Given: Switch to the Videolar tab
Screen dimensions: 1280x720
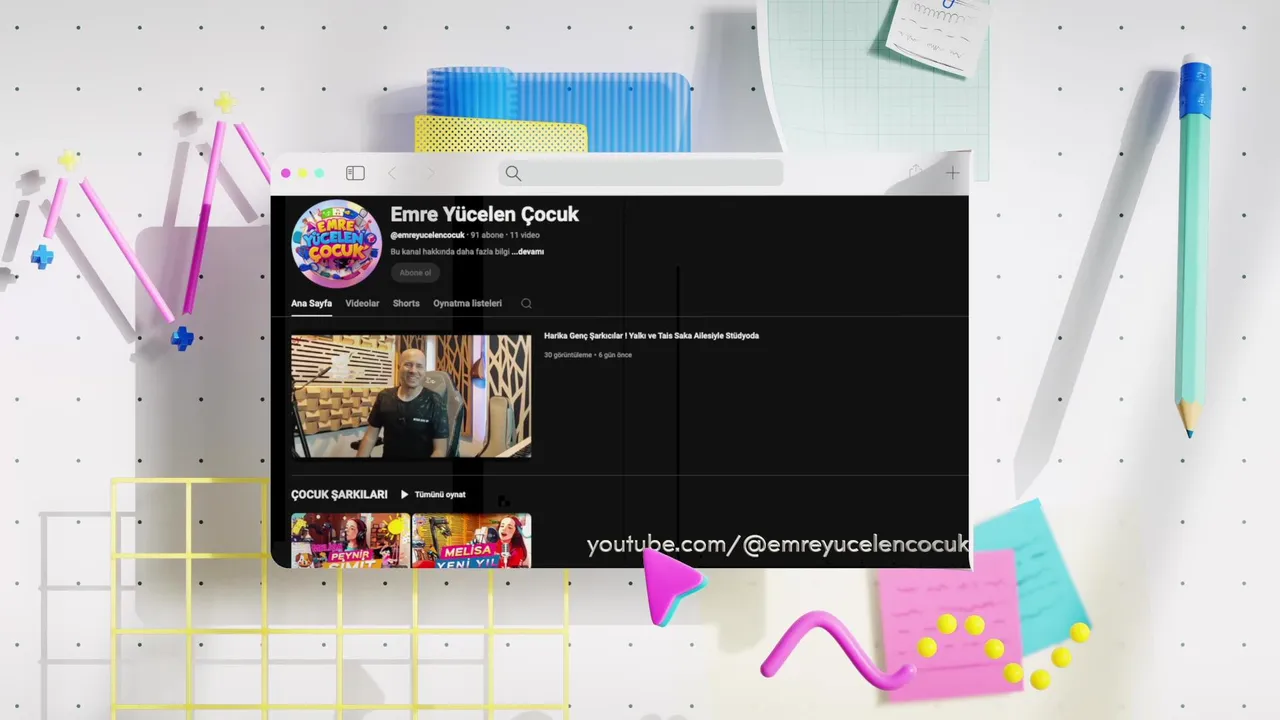Looking at the screenshot, I should pyautogui.click(x=362, y=303).
